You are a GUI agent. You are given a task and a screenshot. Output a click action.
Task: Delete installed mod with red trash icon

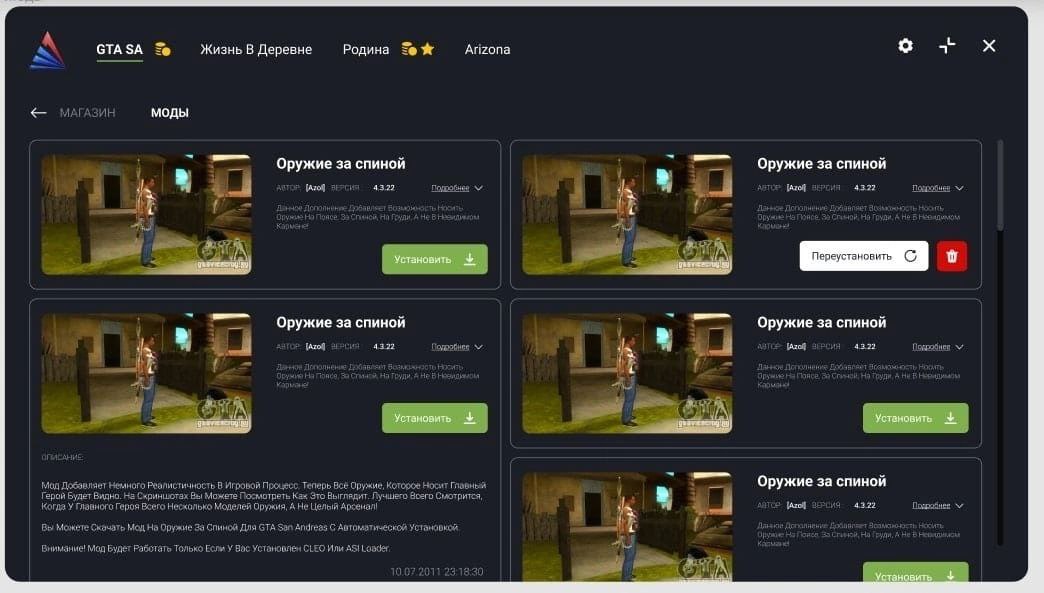951,256
